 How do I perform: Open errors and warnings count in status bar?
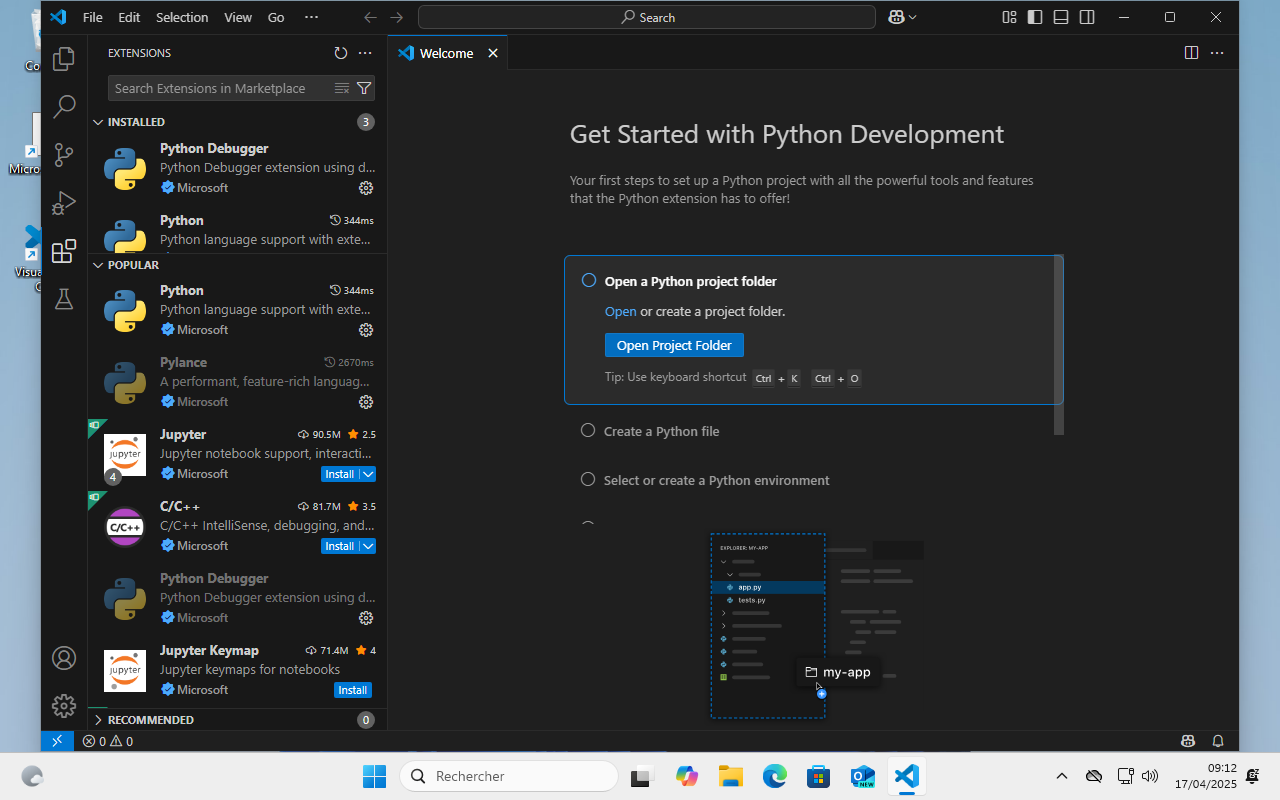108,741
